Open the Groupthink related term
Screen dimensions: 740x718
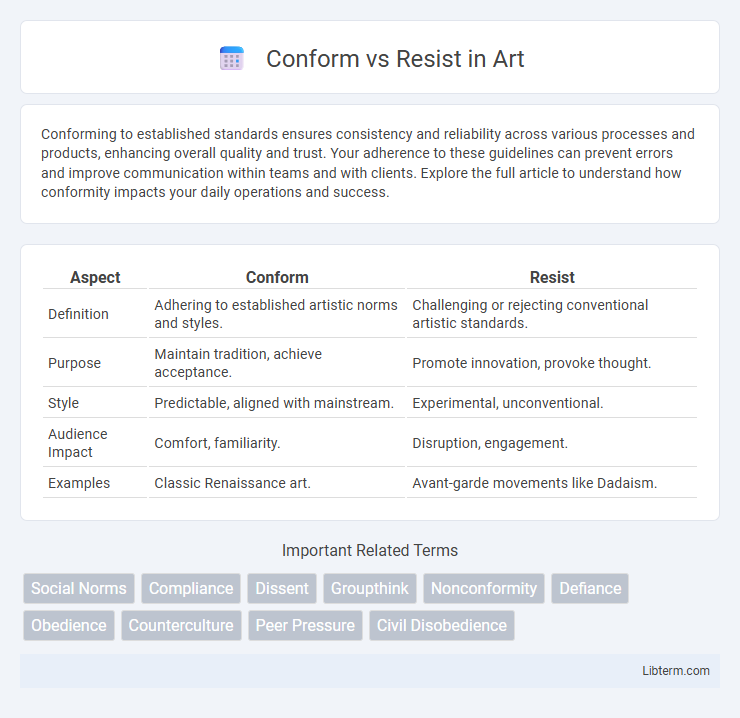coord(370,588)
